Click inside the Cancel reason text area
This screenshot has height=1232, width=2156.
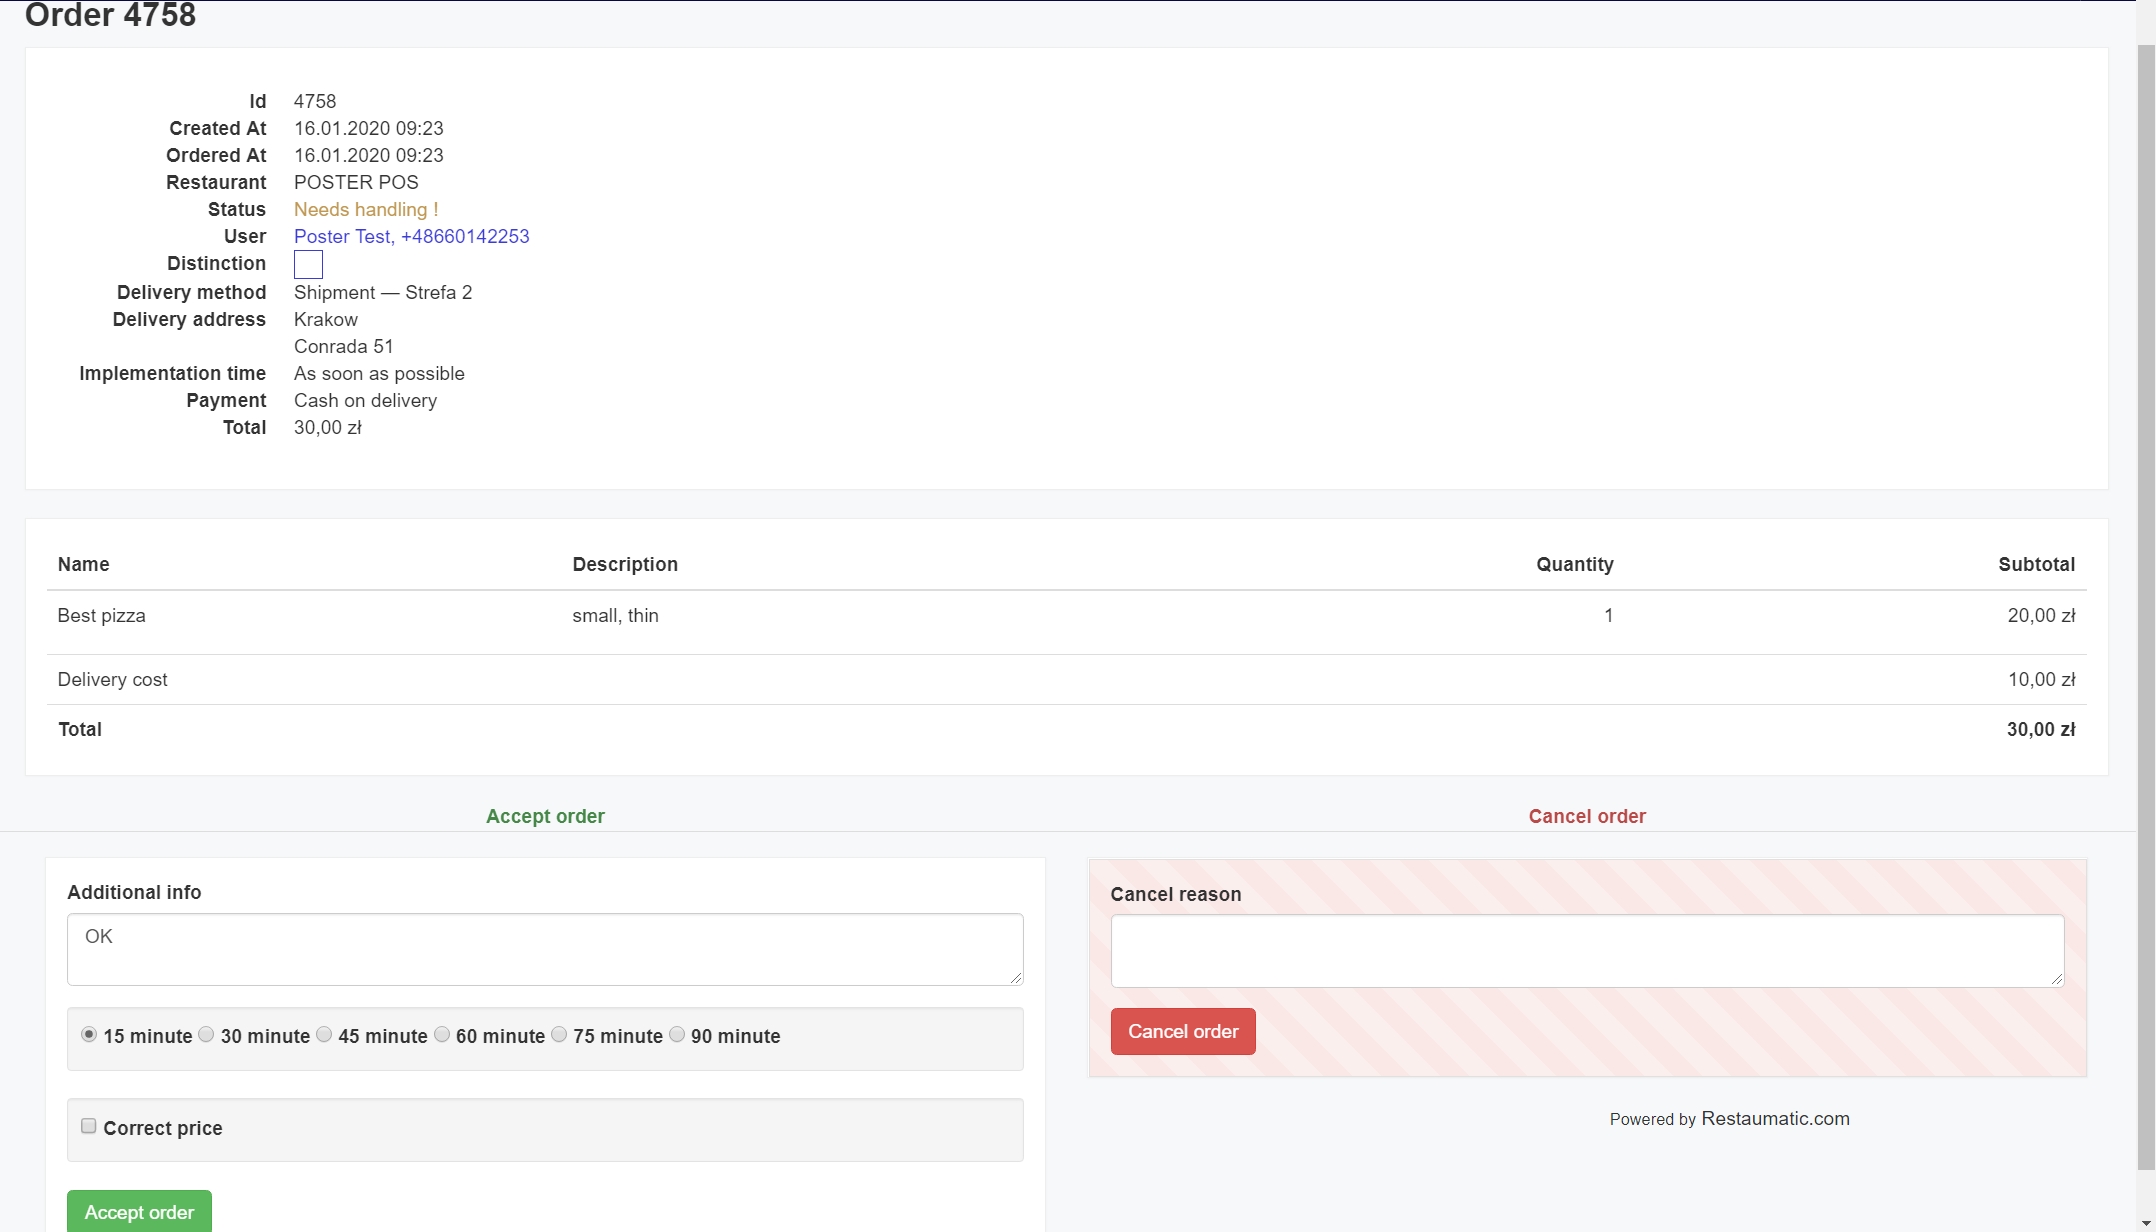tap(1586, 950)
